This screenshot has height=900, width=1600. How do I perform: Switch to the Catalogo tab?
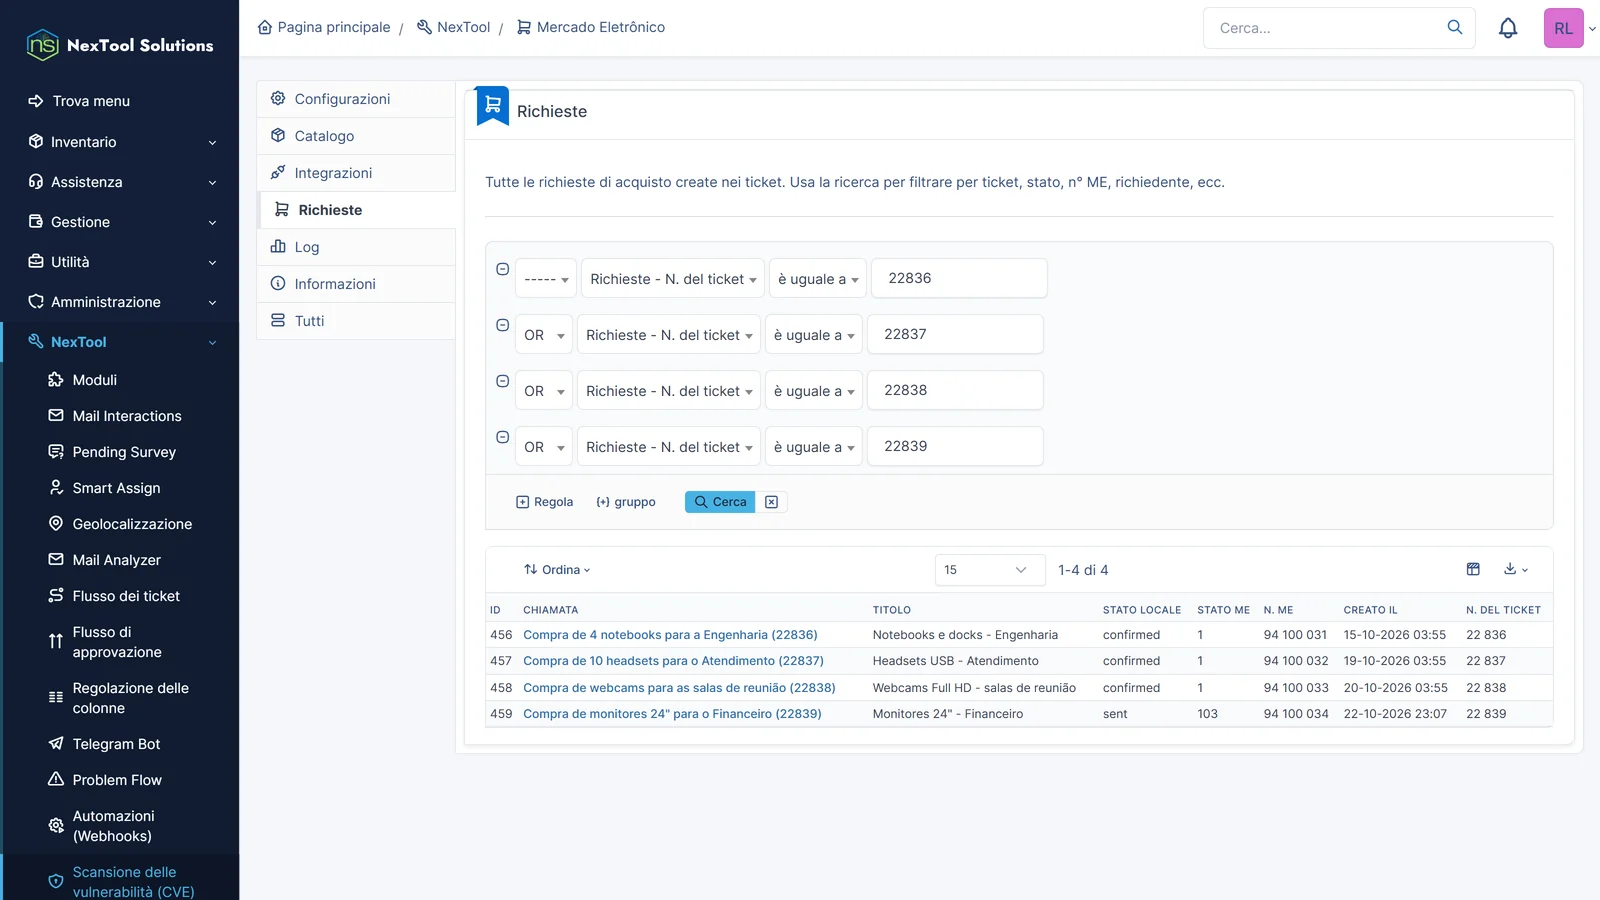click(x=356, y=136)
